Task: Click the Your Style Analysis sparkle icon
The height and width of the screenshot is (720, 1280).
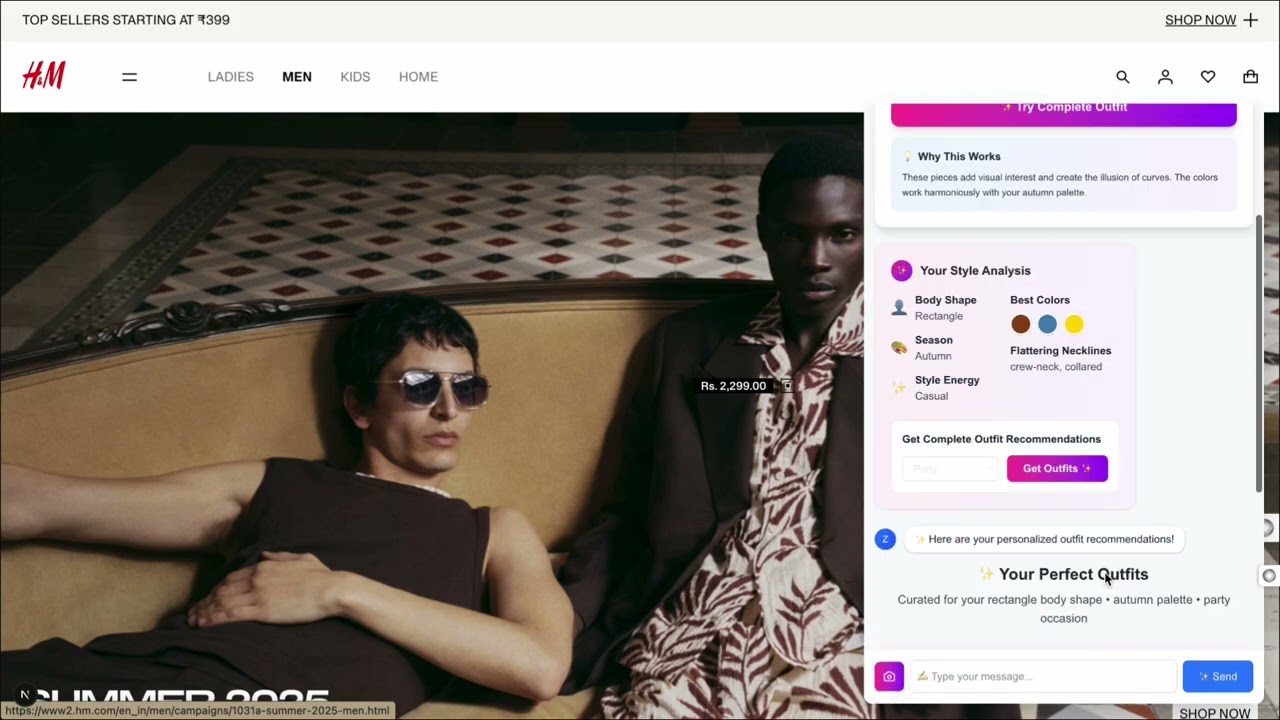Action: [901, 270]
